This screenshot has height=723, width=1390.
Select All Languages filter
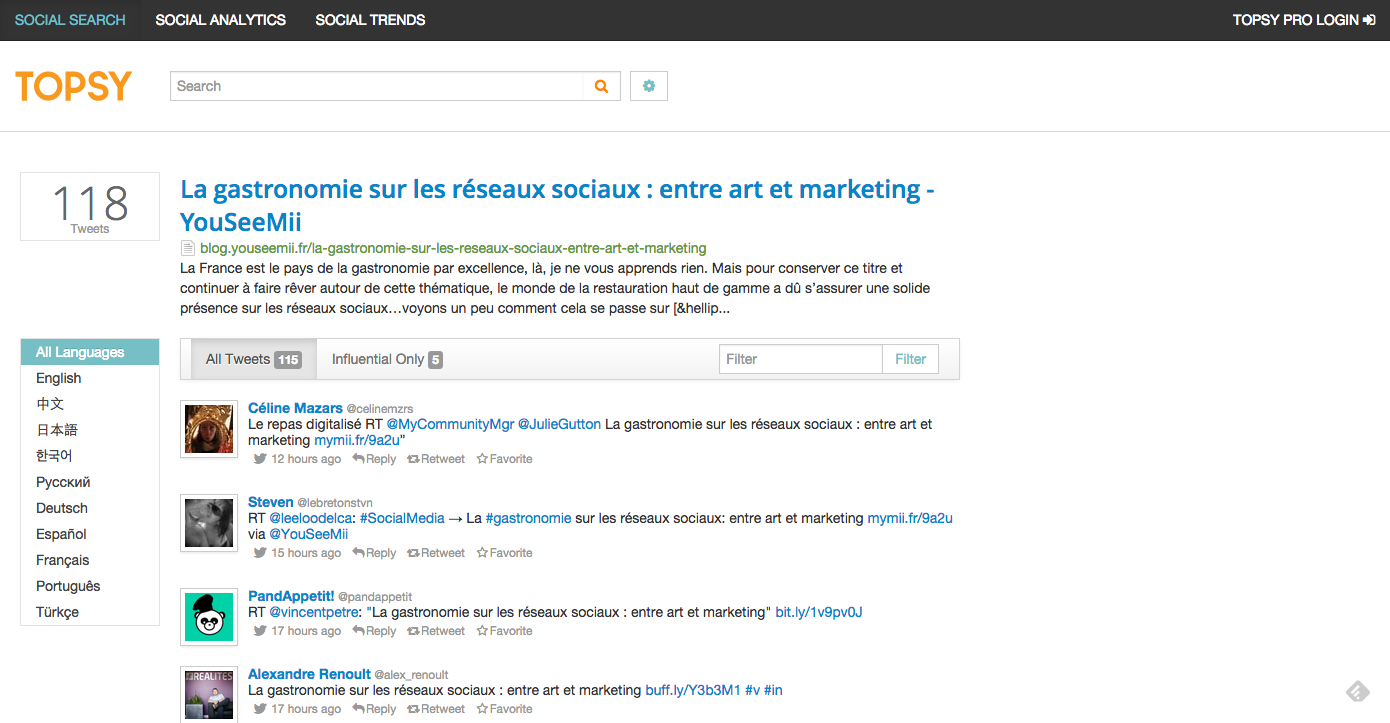90,352
